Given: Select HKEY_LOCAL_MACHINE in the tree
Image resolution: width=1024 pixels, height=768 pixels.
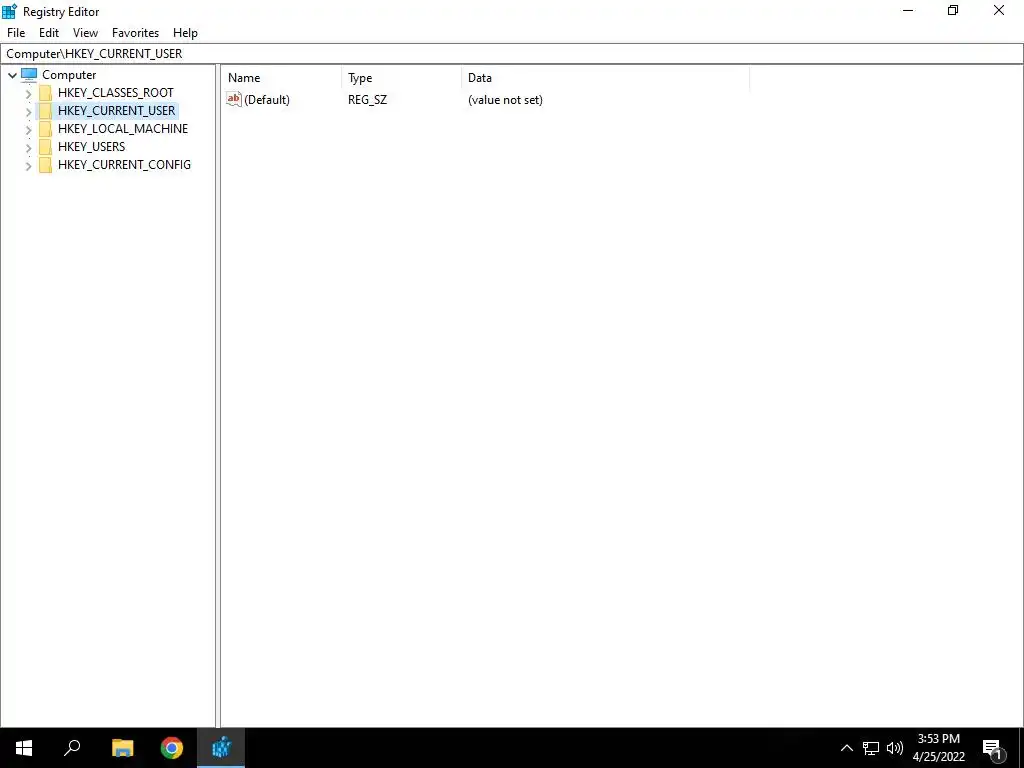Looking at the screenshot, I should pos(123,129).
